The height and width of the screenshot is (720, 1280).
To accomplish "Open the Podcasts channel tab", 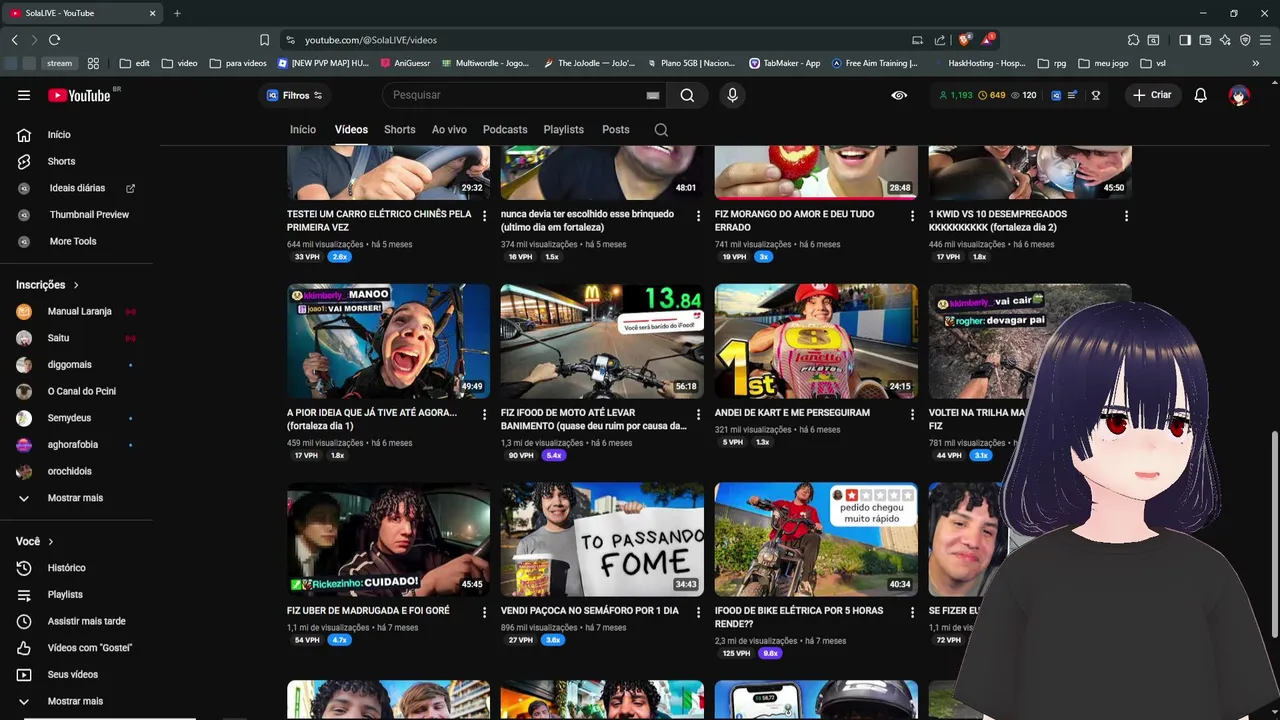I will pos(505,130).
